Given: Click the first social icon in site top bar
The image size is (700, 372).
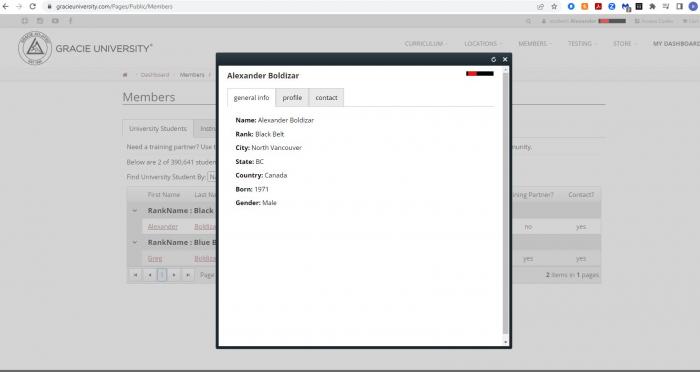Looking at the screenshot, I should tap(25, 21).
